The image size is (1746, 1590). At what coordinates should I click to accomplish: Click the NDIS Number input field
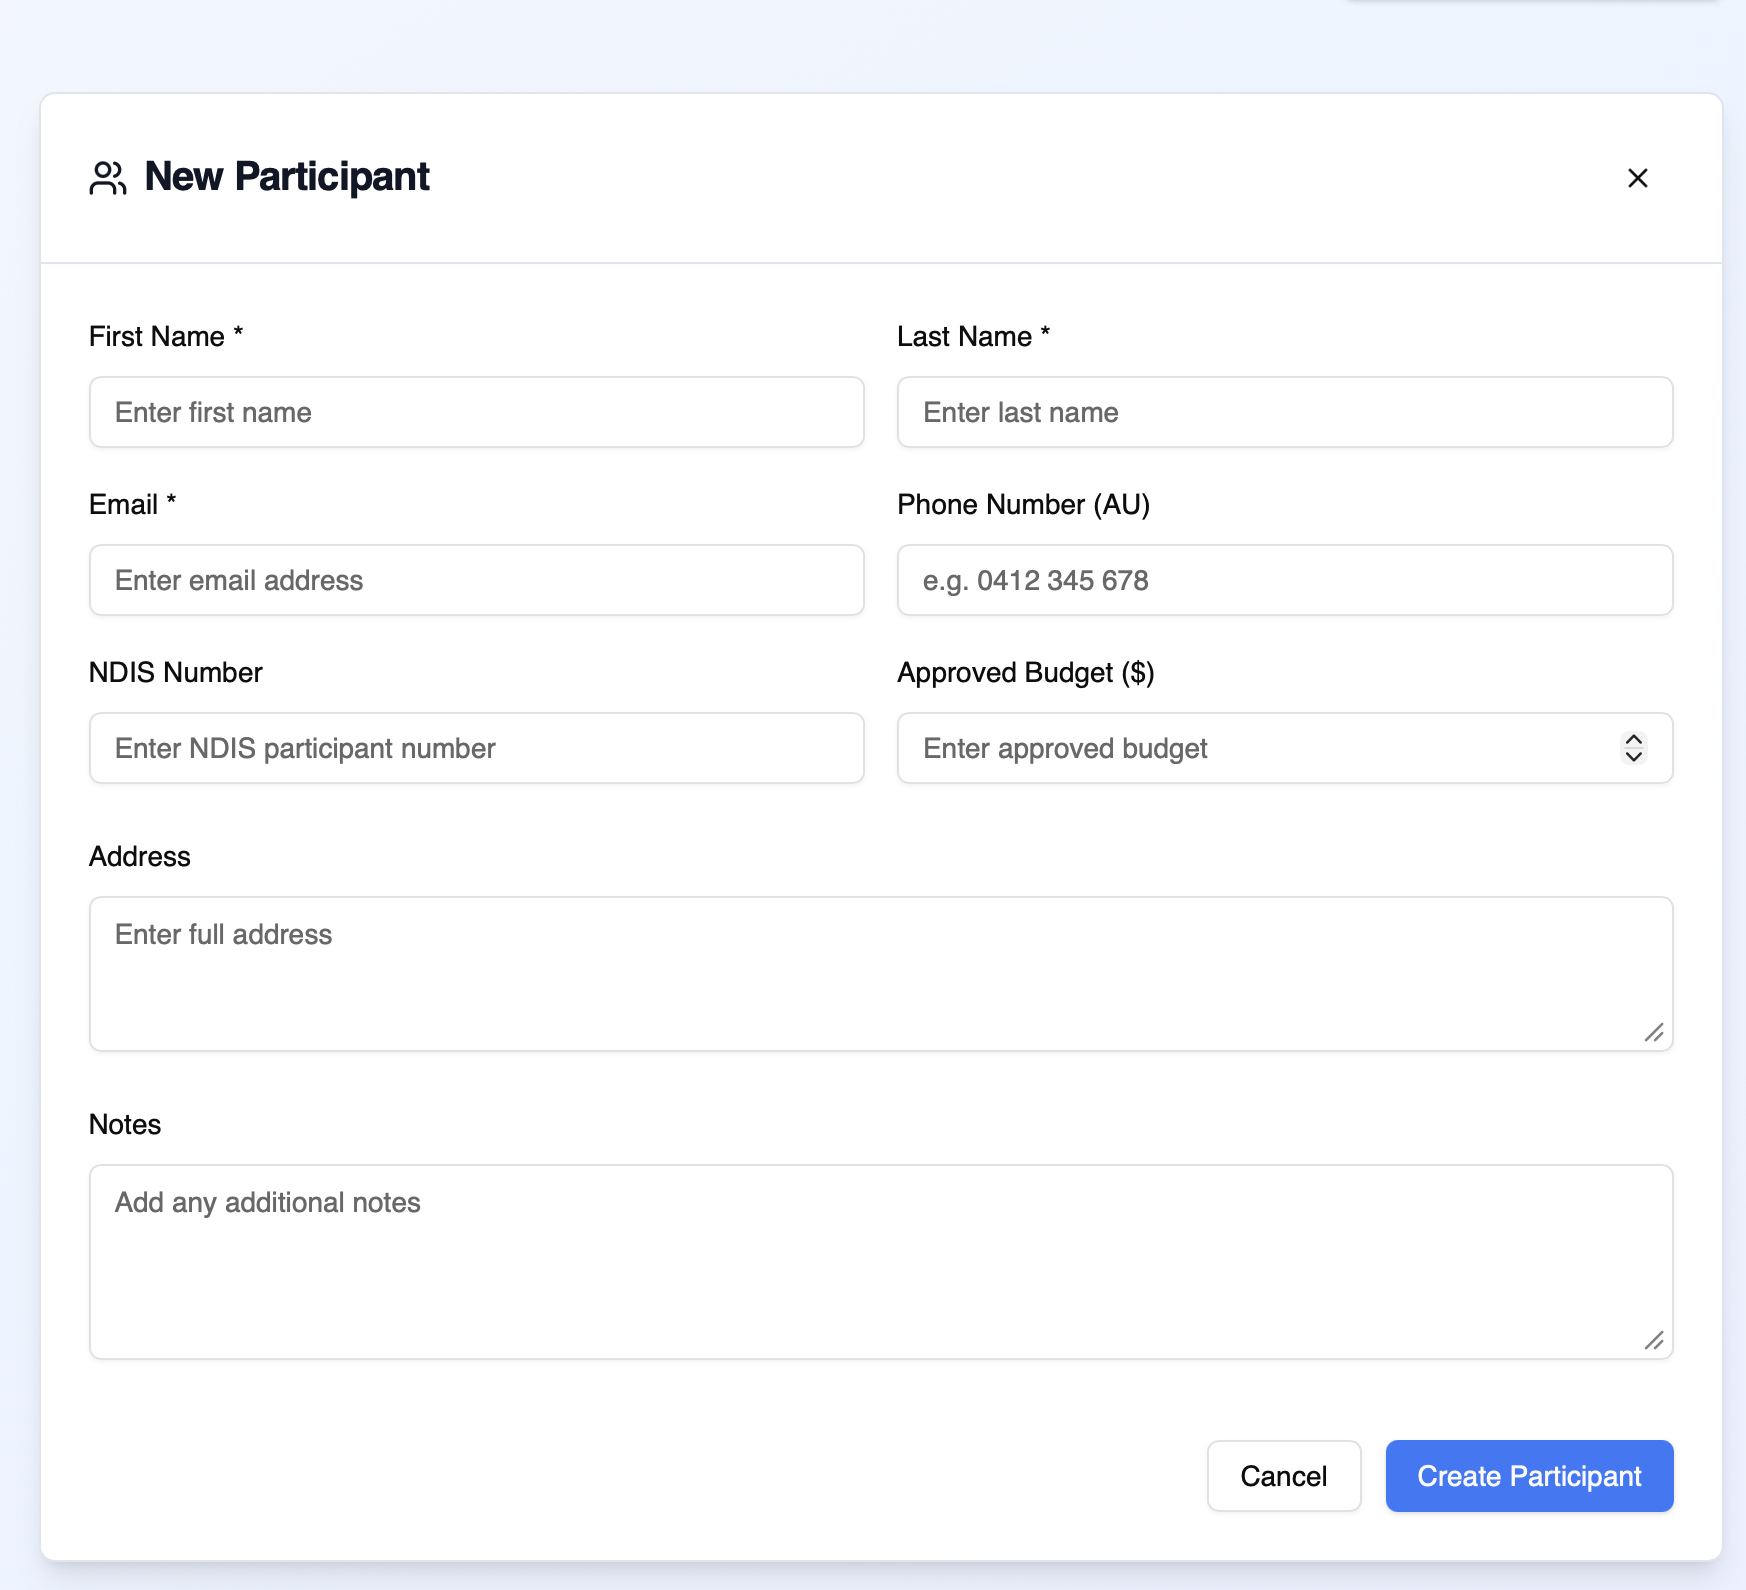pyautogui.click(x=477, y=748)
